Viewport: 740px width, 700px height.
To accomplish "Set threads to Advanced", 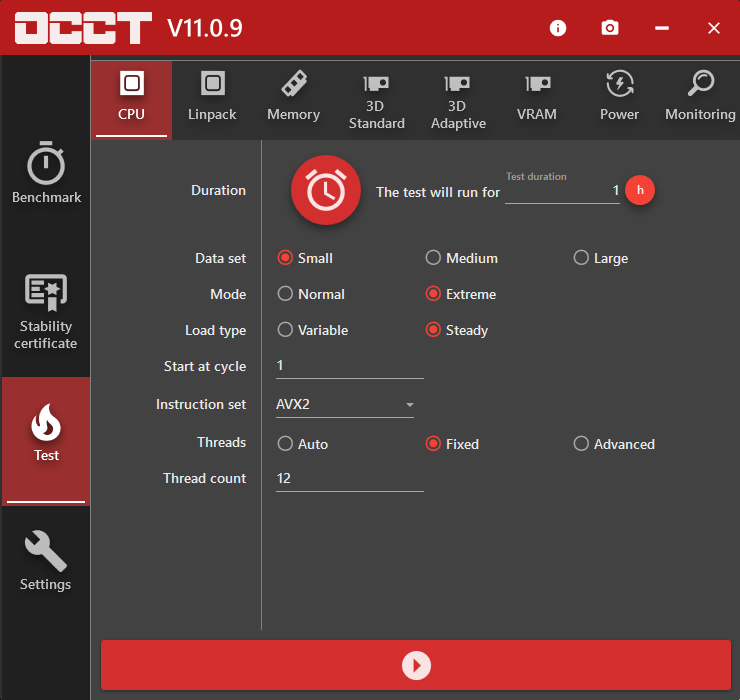I will 614,444.
